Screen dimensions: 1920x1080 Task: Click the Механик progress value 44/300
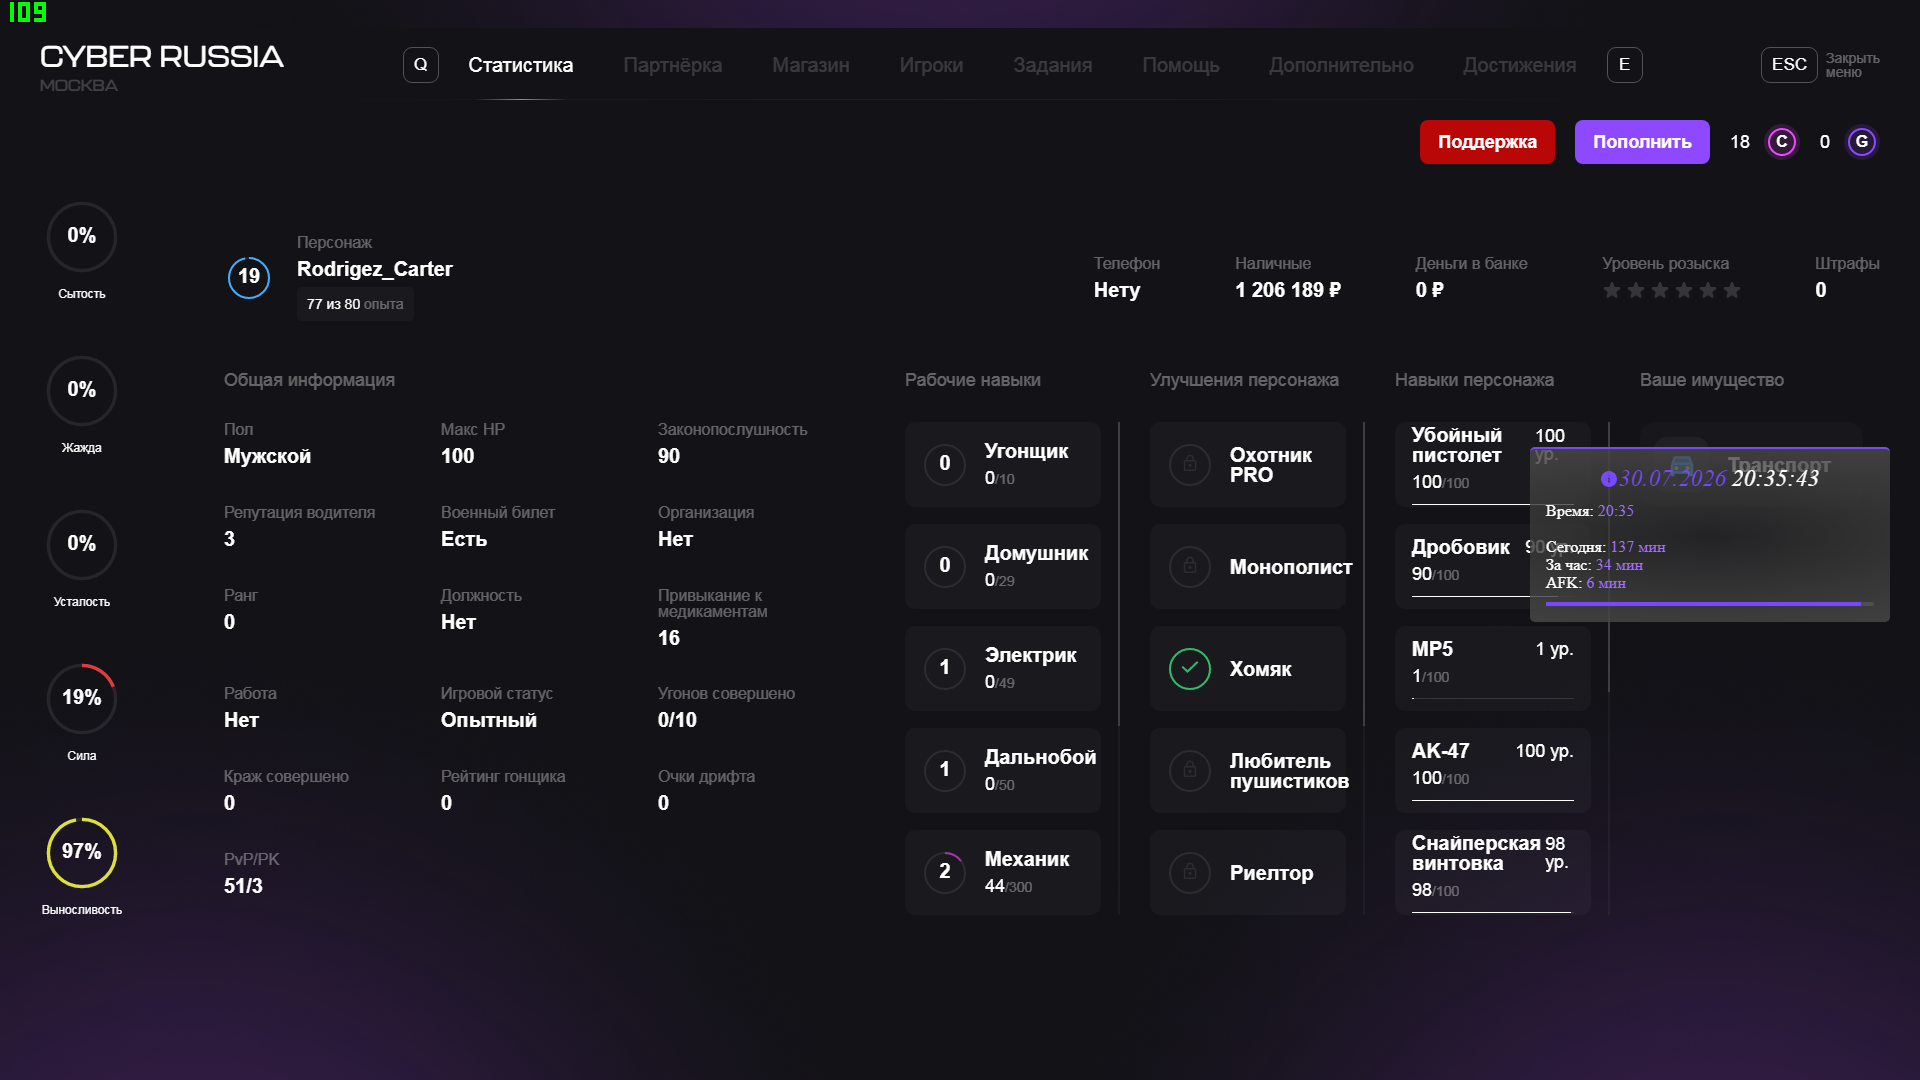(1008, 886)
